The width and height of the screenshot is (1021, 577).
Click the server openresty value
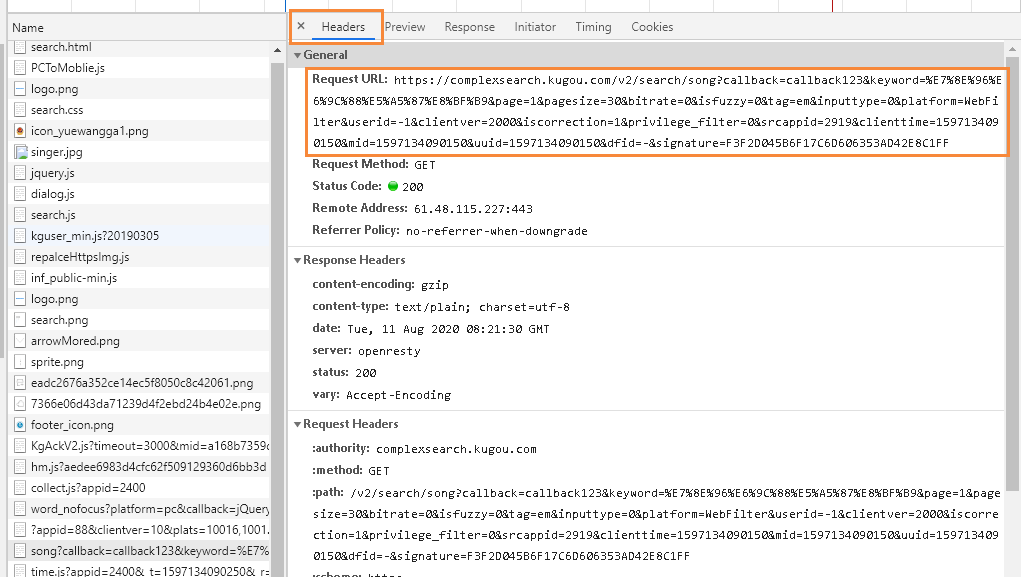point(389,352)
